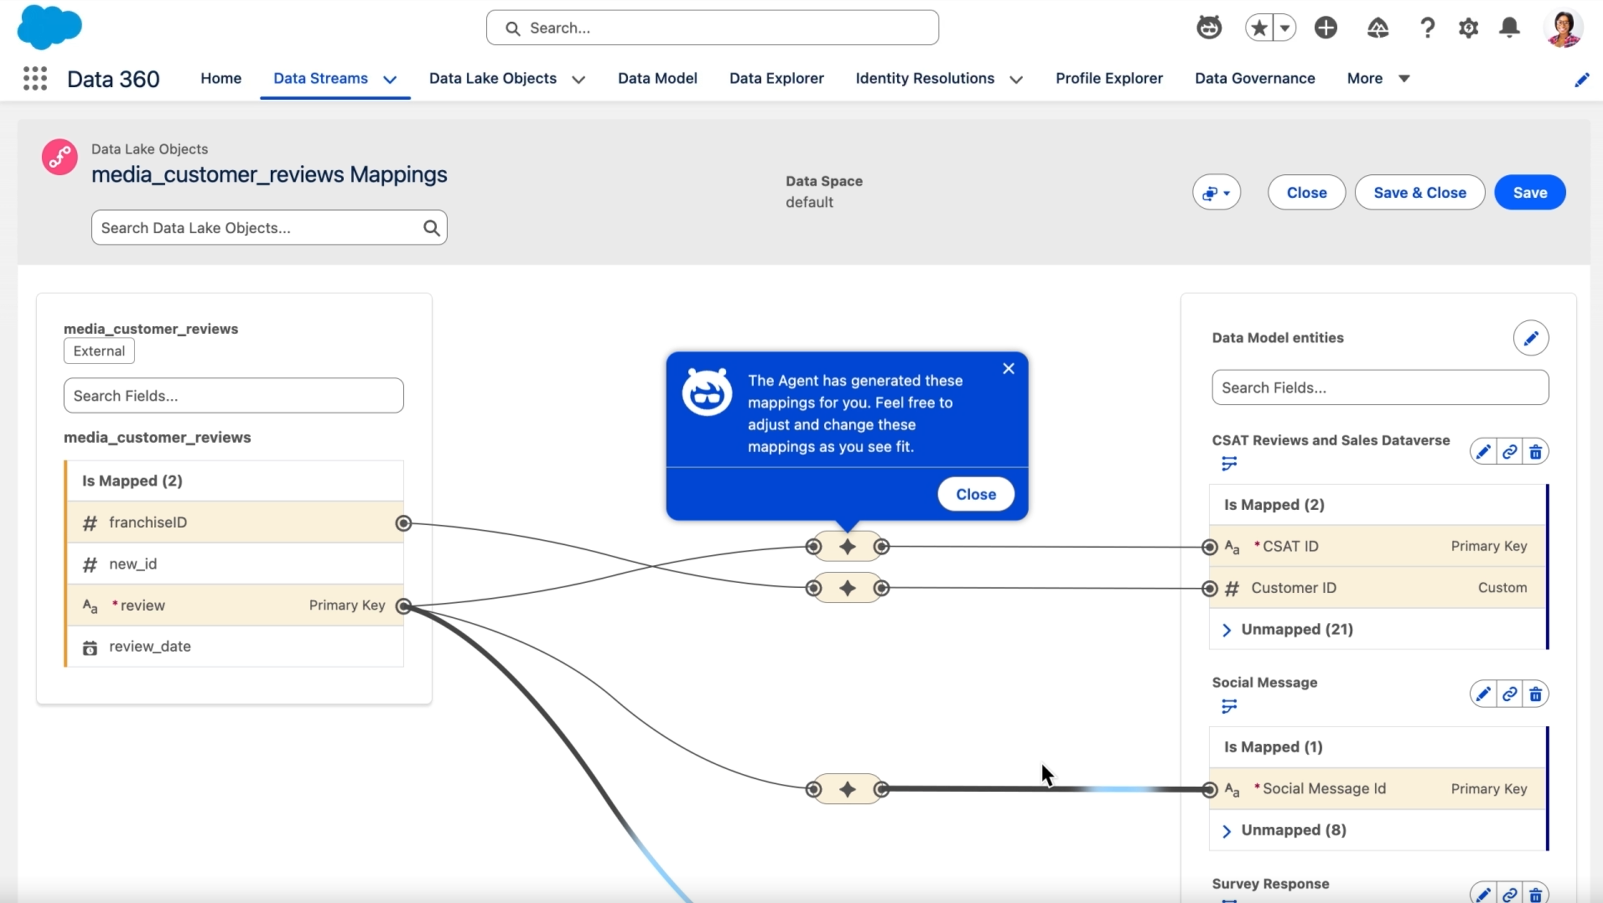Edit the Social Message entity
The height and width of the screenshot is (903, 1603).
[x=1483, y=694]
